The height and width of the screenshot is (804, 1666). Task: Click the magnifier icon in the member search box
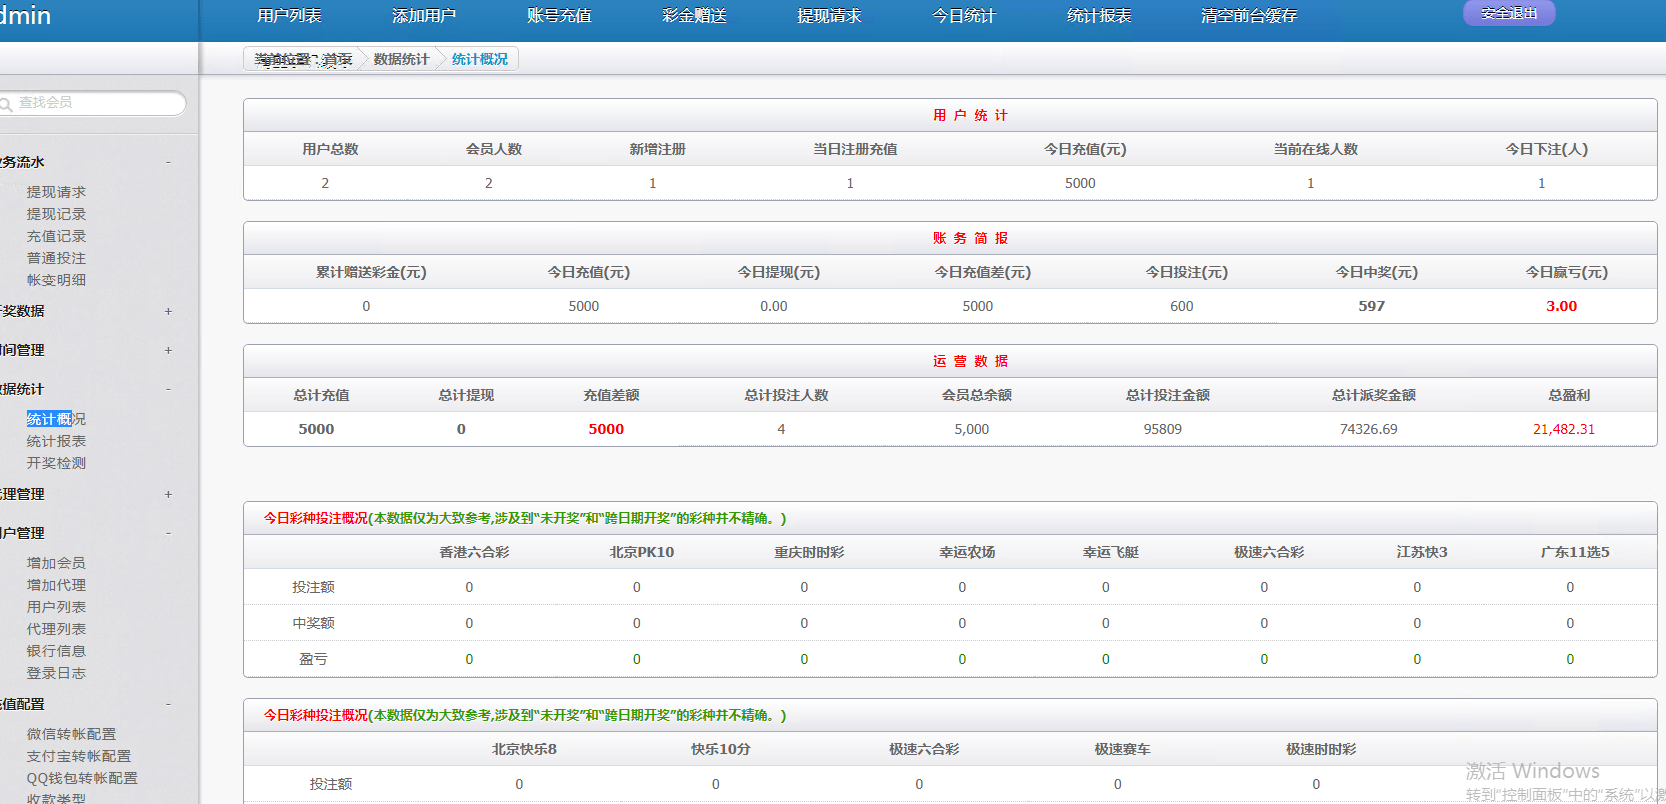[6, 104]
